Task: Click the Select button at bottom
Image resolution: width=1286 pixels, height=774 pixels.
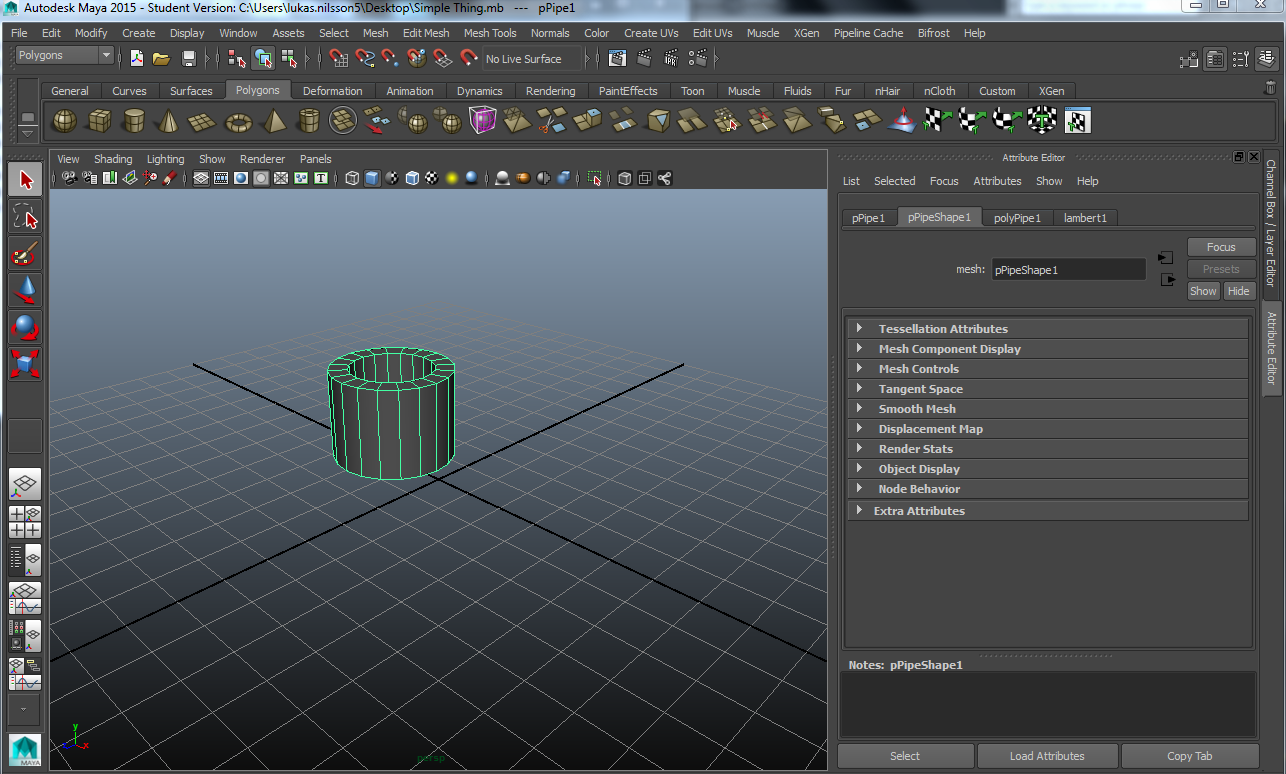Action: (905, 756)
